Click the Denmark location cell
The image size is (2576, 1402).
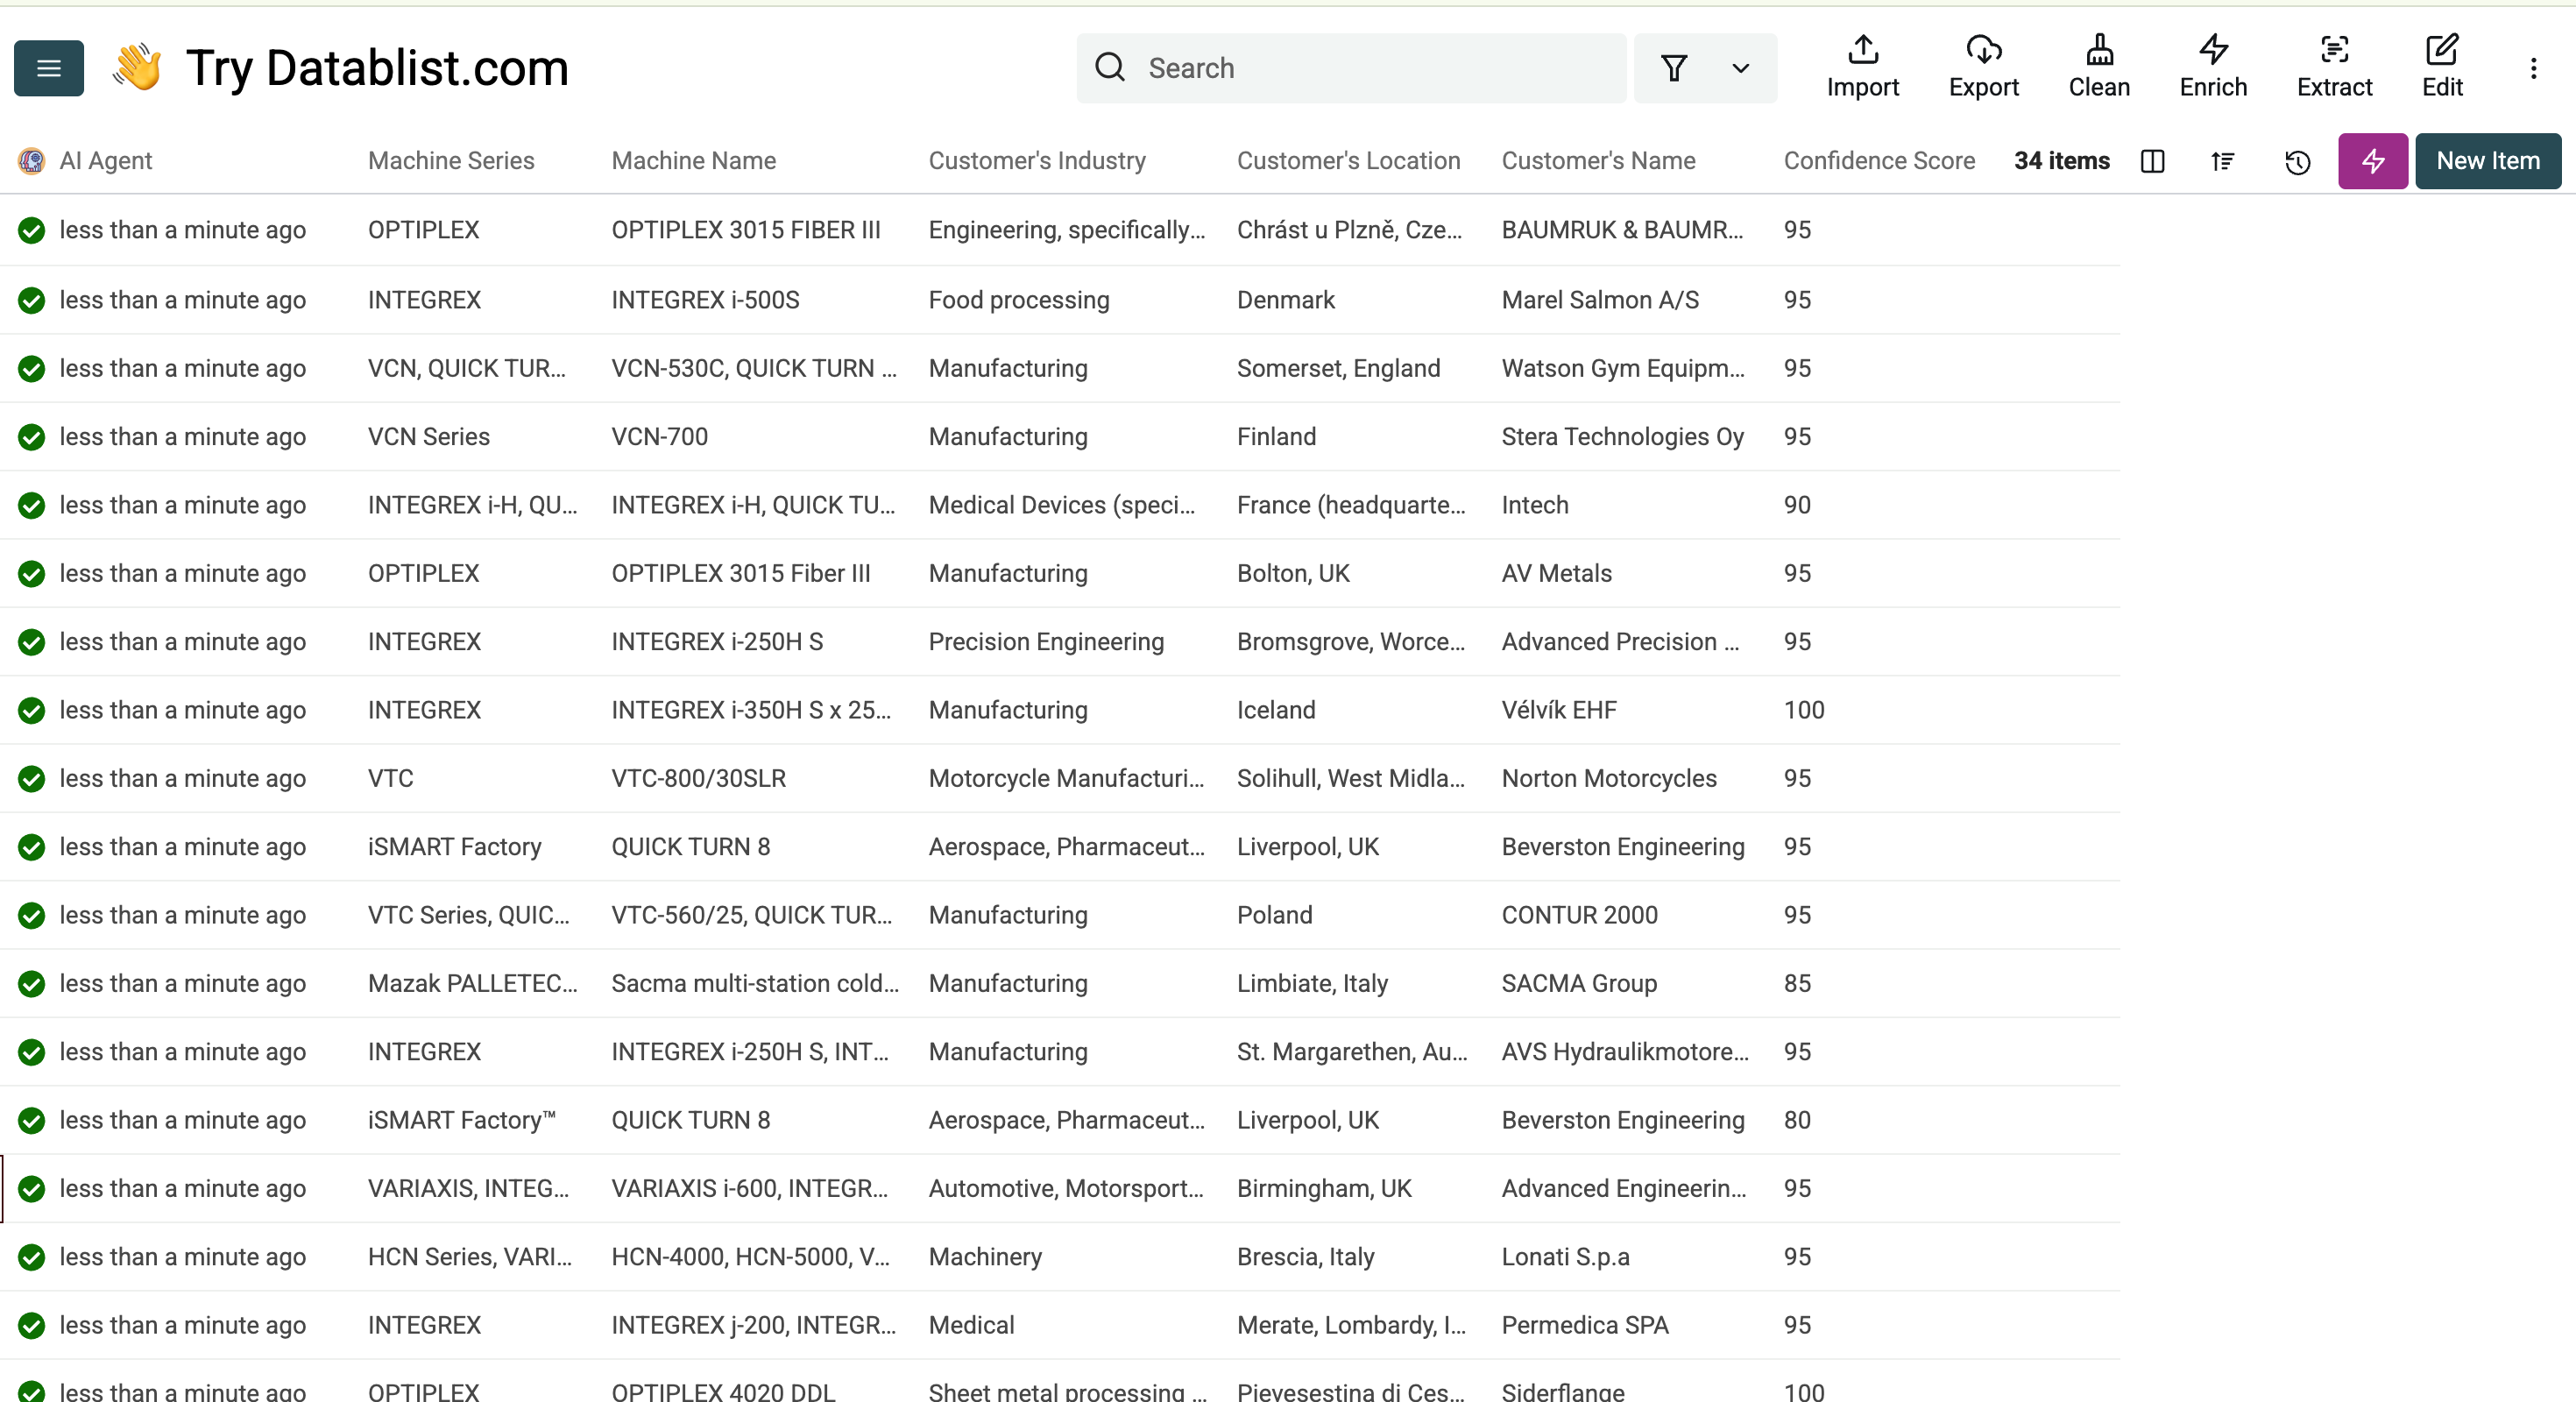click(1285, 300)
